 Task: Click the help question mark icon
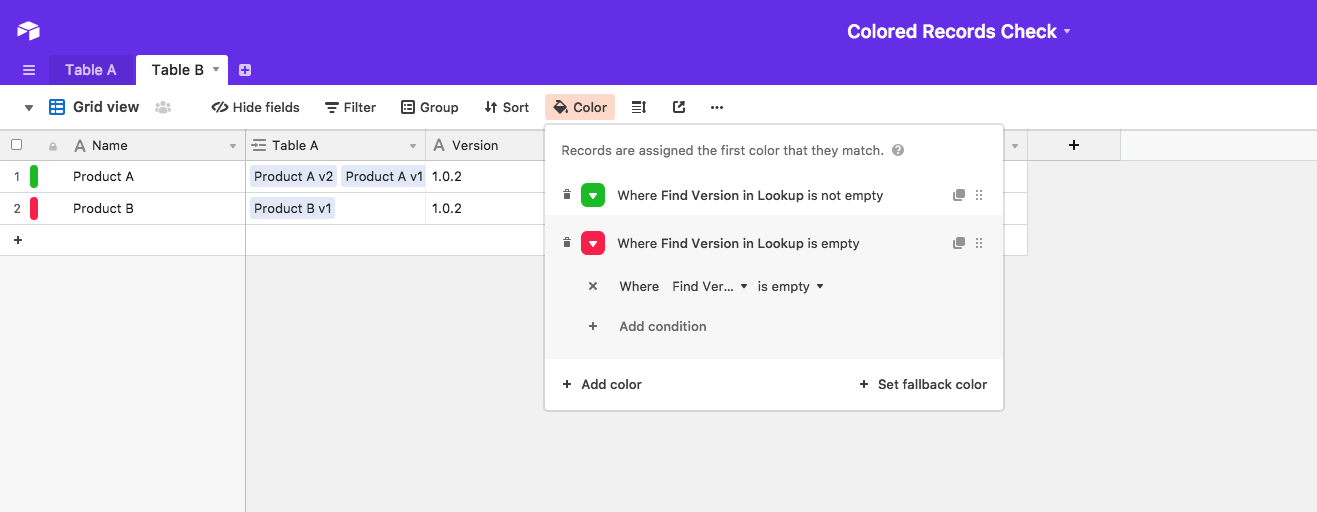[x=898, y=151]
